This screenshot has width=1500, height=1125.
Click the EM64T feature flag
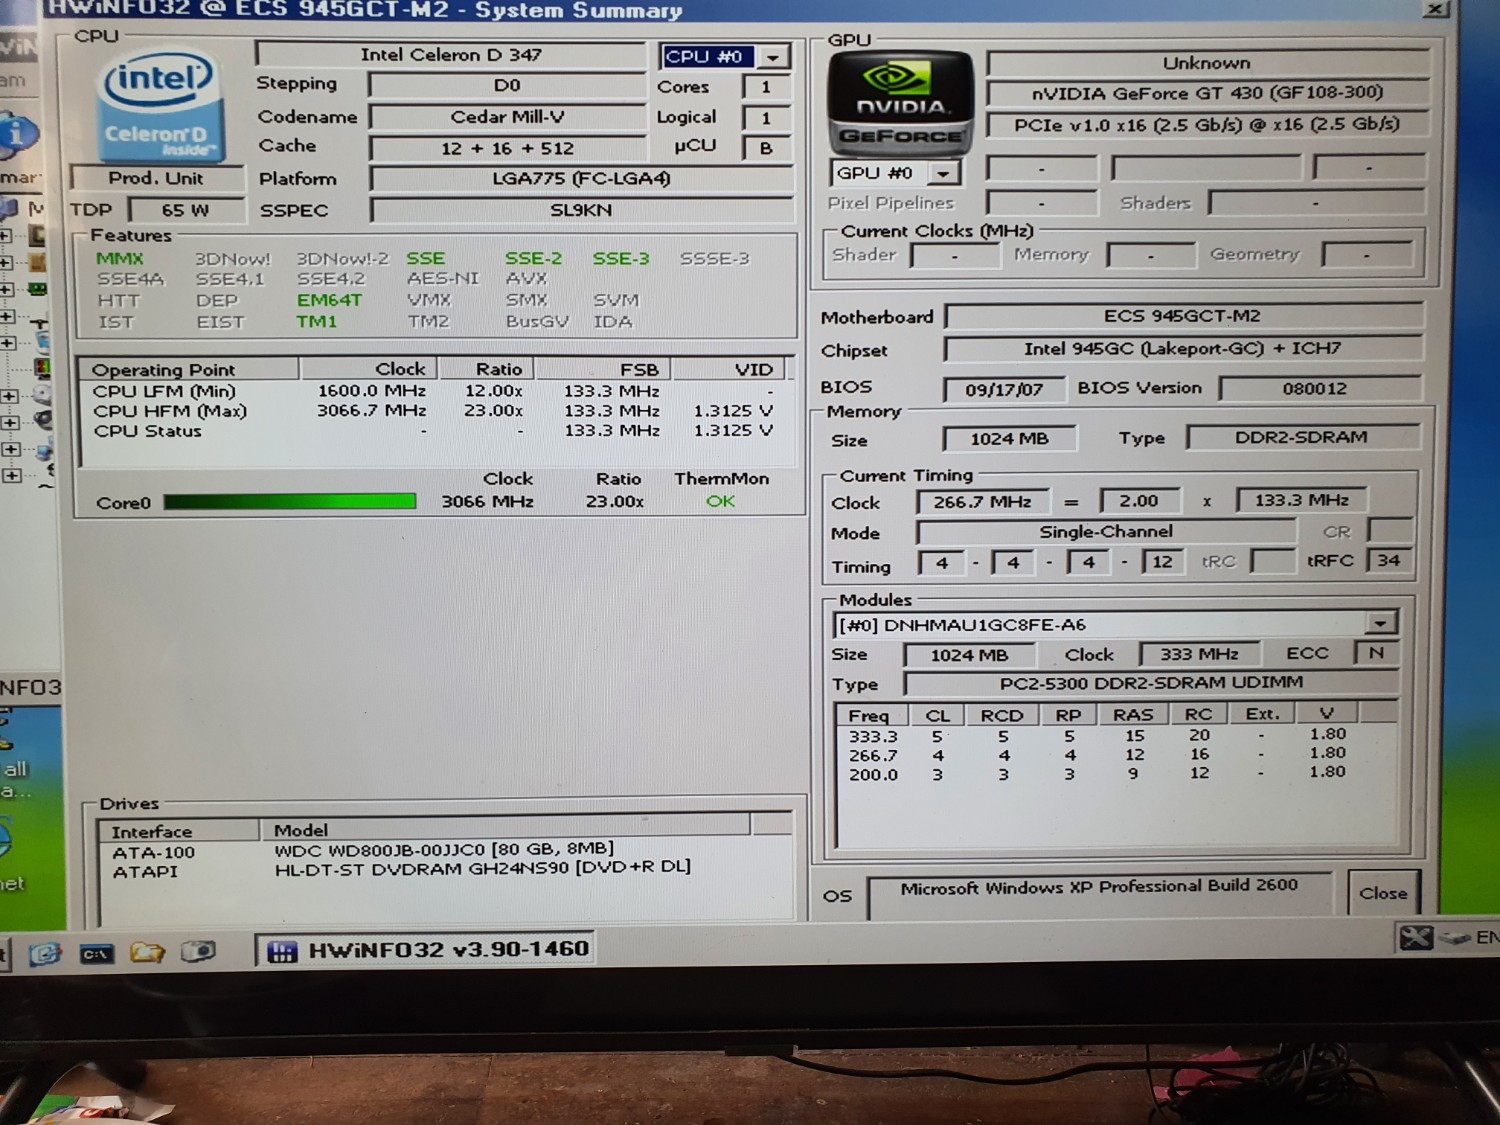(329, 300)
